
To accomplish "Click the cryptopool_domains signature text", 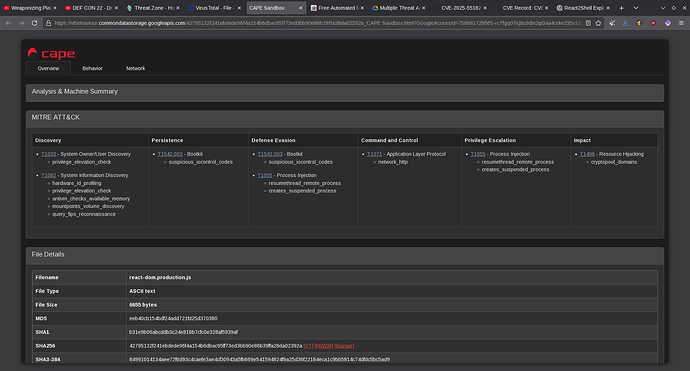I will 614,162.
